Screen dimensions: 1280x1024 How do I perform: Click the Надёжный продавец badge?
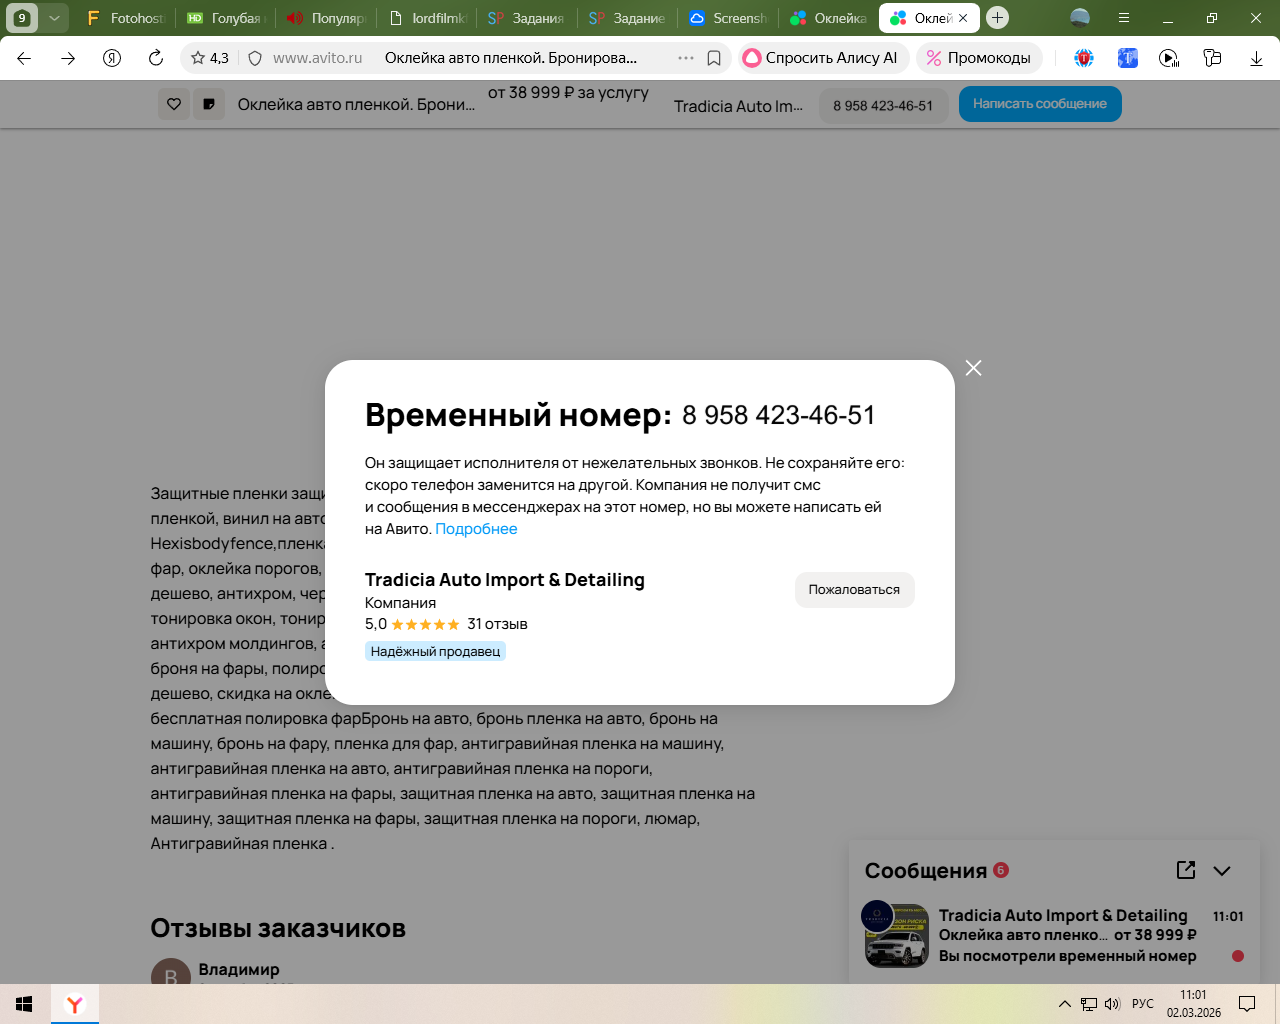point(435,651)
